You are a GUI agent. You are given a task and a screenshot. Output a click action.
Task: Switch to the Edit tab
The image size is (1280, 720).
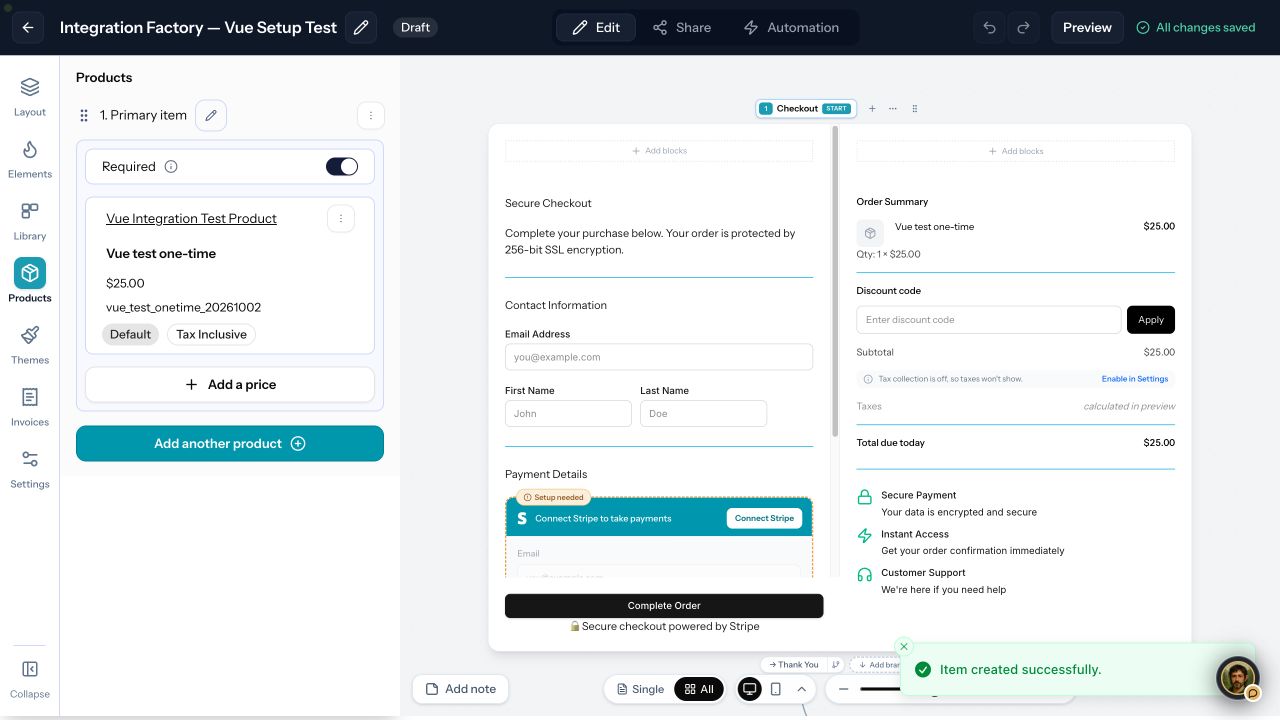click(596, 28)
